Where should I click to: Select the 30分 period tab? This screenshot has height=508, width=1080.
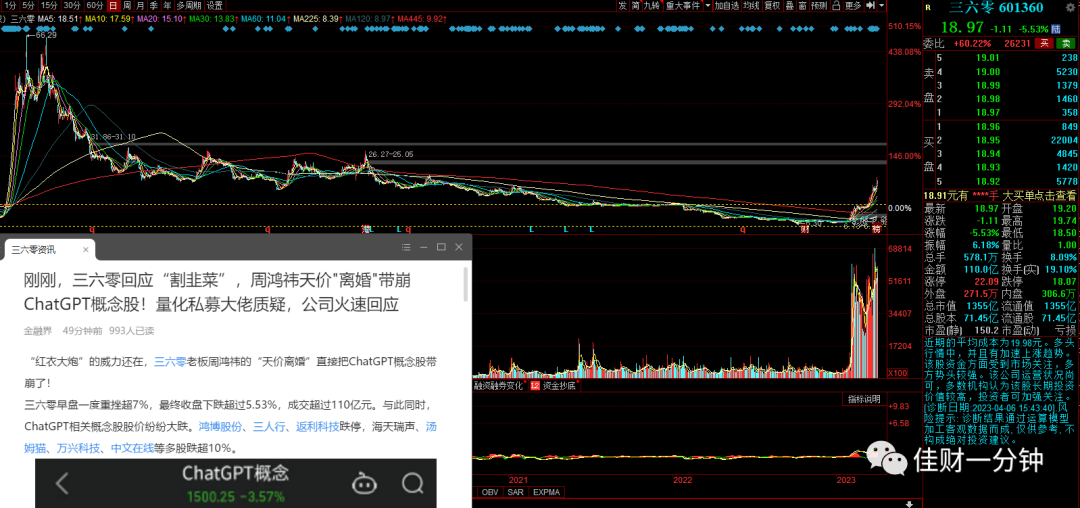point(71,5)
